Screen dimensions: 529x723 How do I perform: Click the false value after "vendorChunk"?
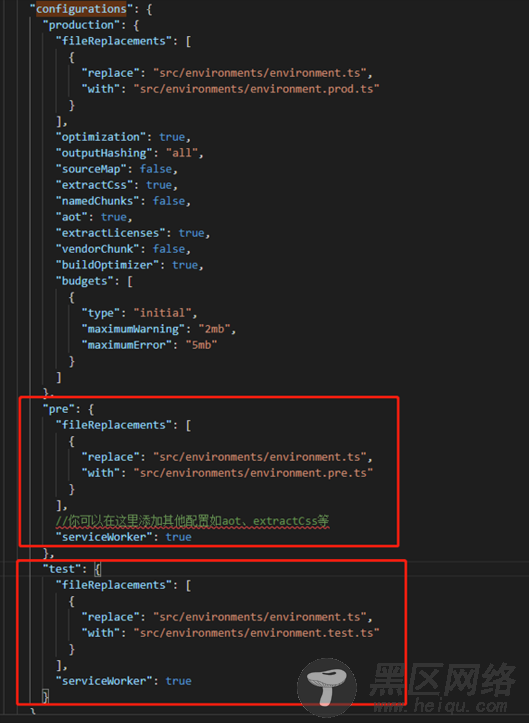click(x=169, y=249)
